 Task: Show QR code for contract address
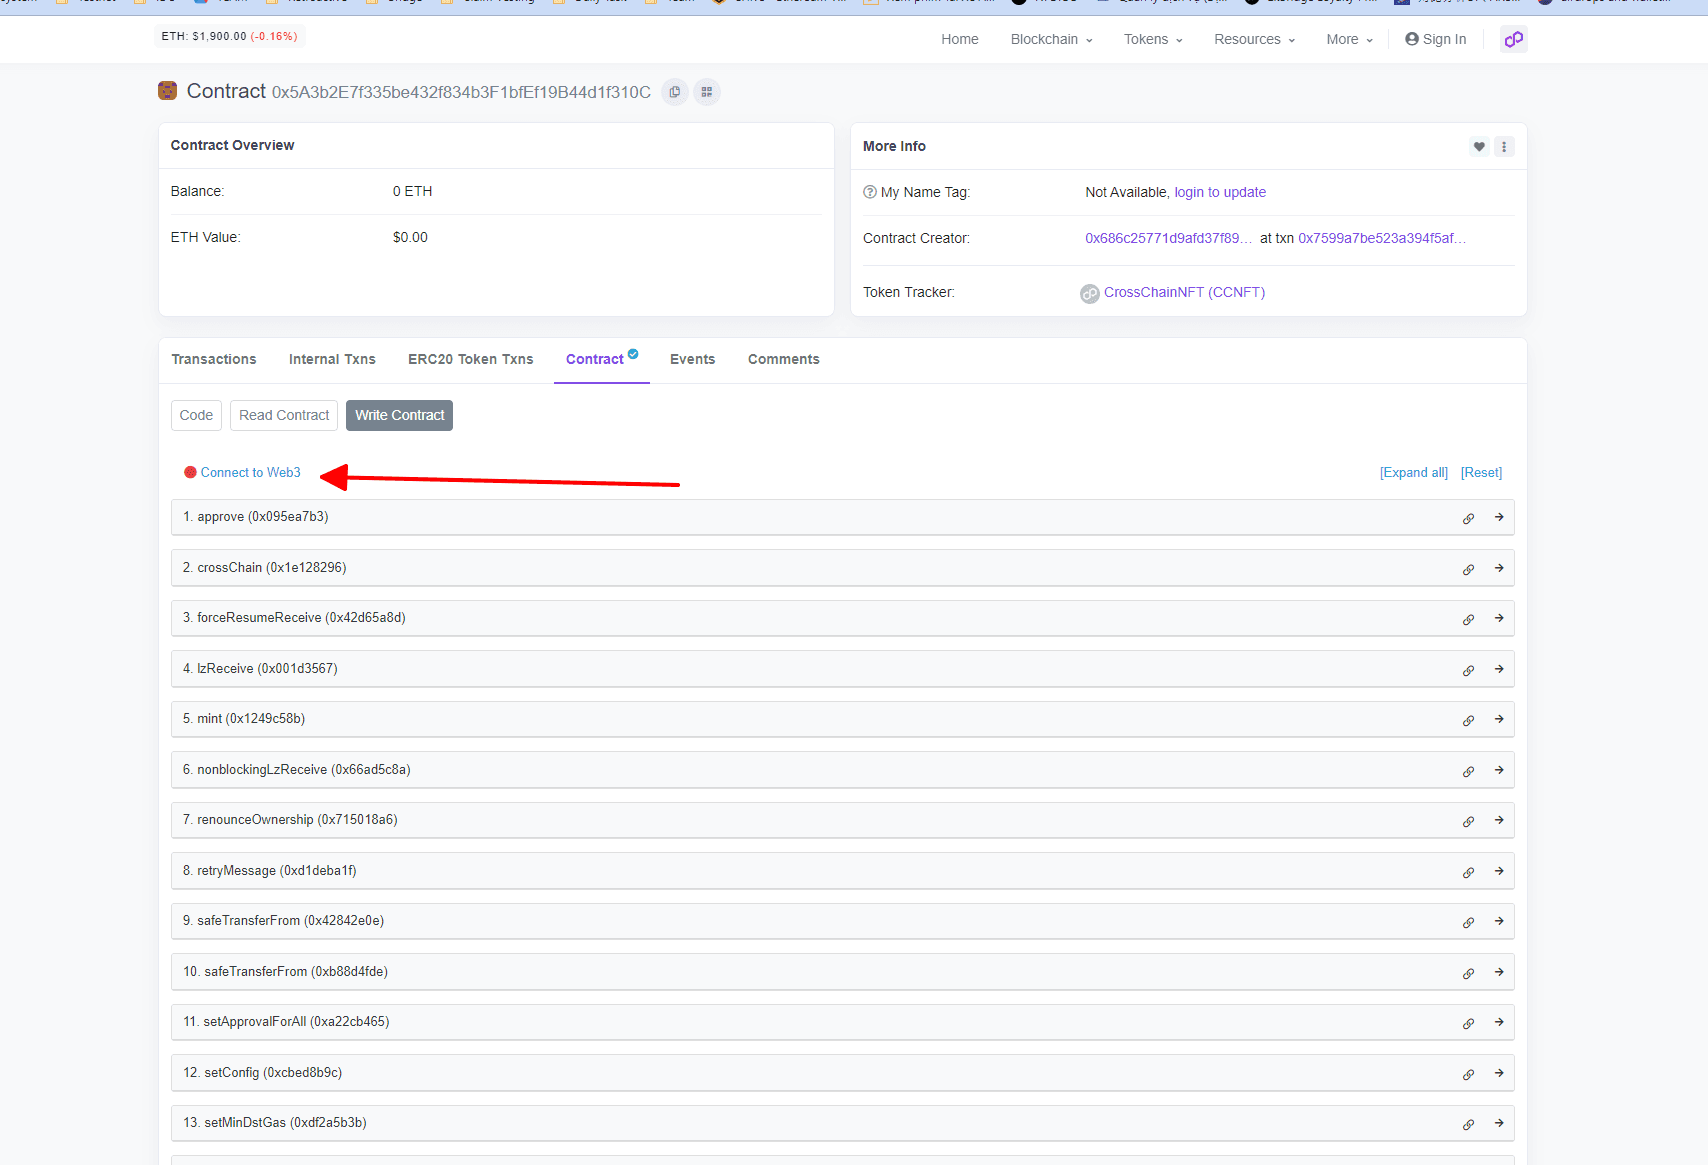(x=707, y=92)
